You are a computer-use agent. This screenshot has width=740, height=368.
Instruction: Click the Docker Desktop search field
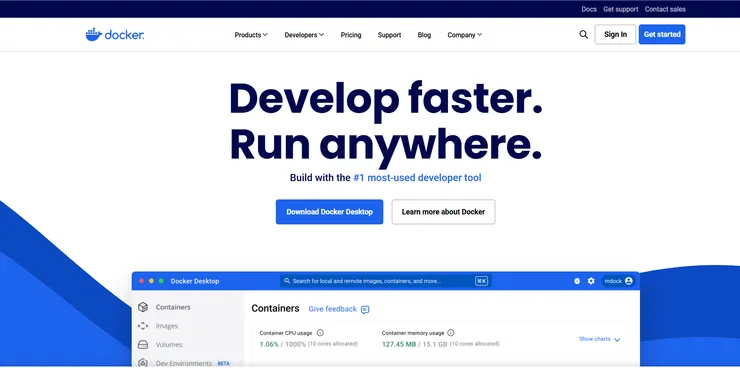click(x=386, y=281)
